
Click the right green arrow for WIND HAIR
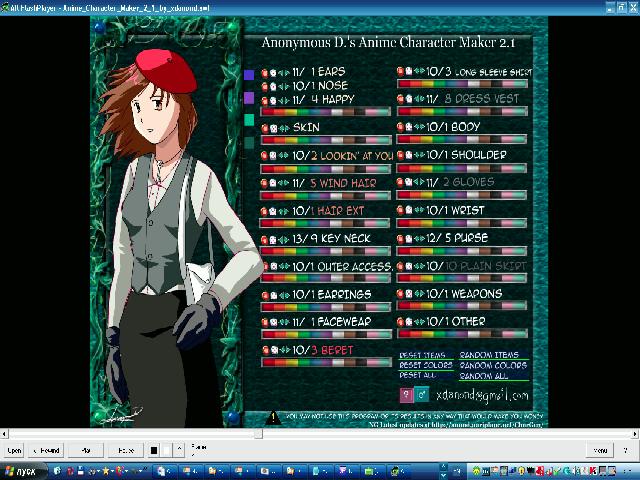coord(286,184)
